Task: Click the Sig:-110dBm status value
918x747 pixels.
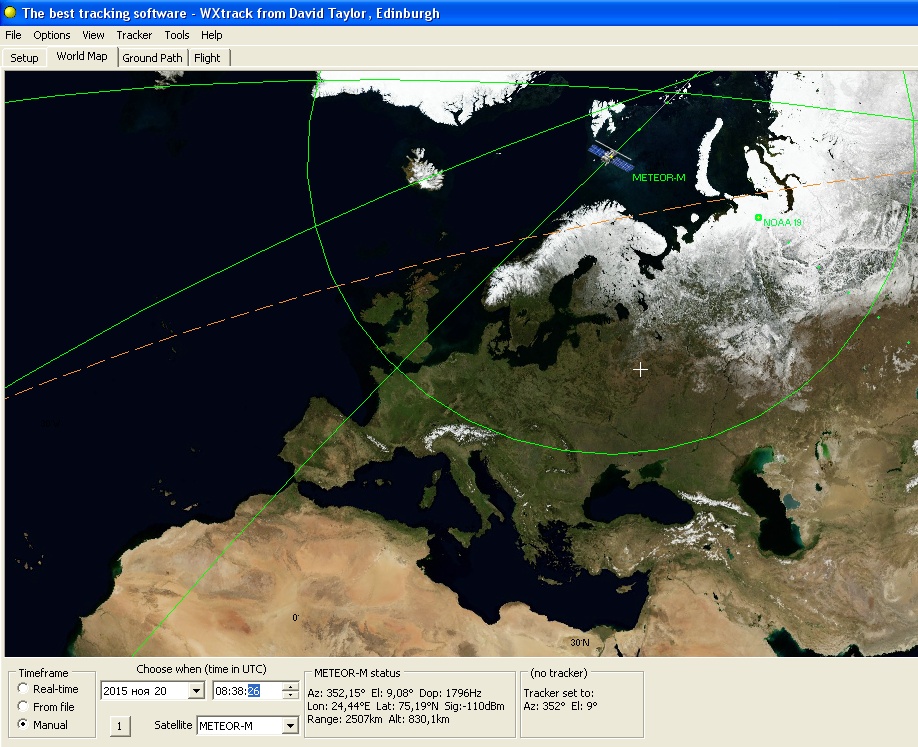Action: click(x=474, y=706)
